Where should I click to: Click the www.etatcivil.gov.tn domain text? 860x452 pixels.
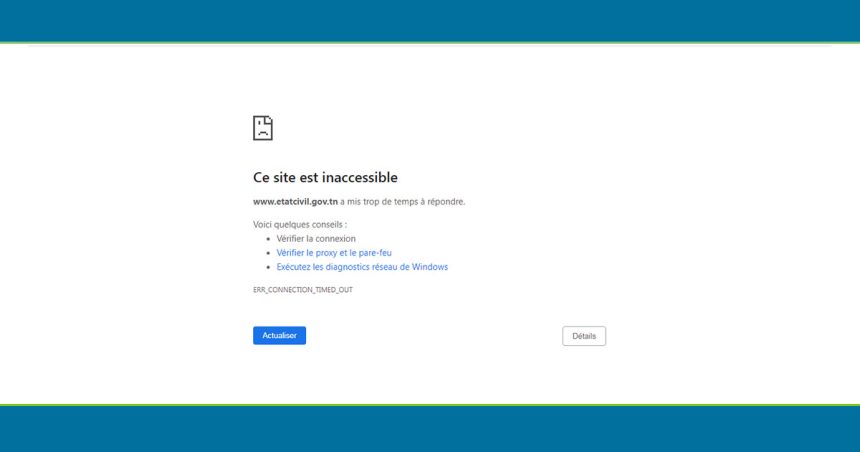click(x=295, y=202)
